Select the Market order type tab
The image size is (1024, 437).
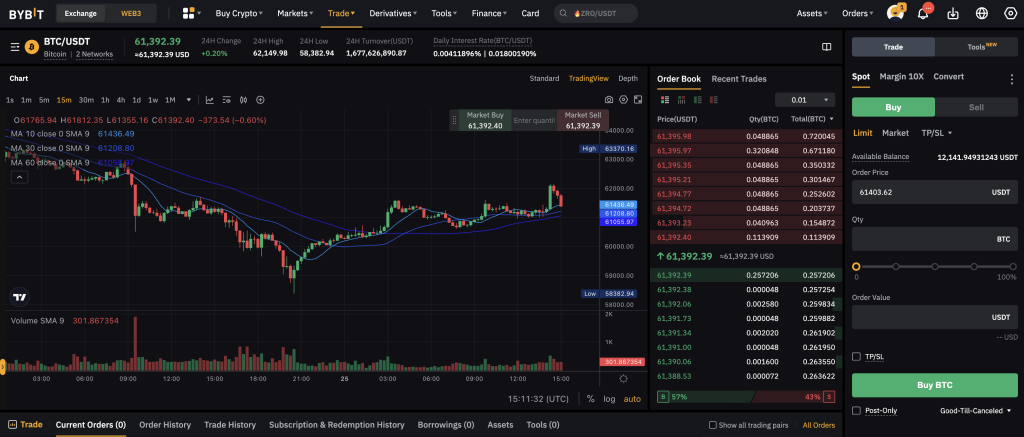(x=895, y=133)
